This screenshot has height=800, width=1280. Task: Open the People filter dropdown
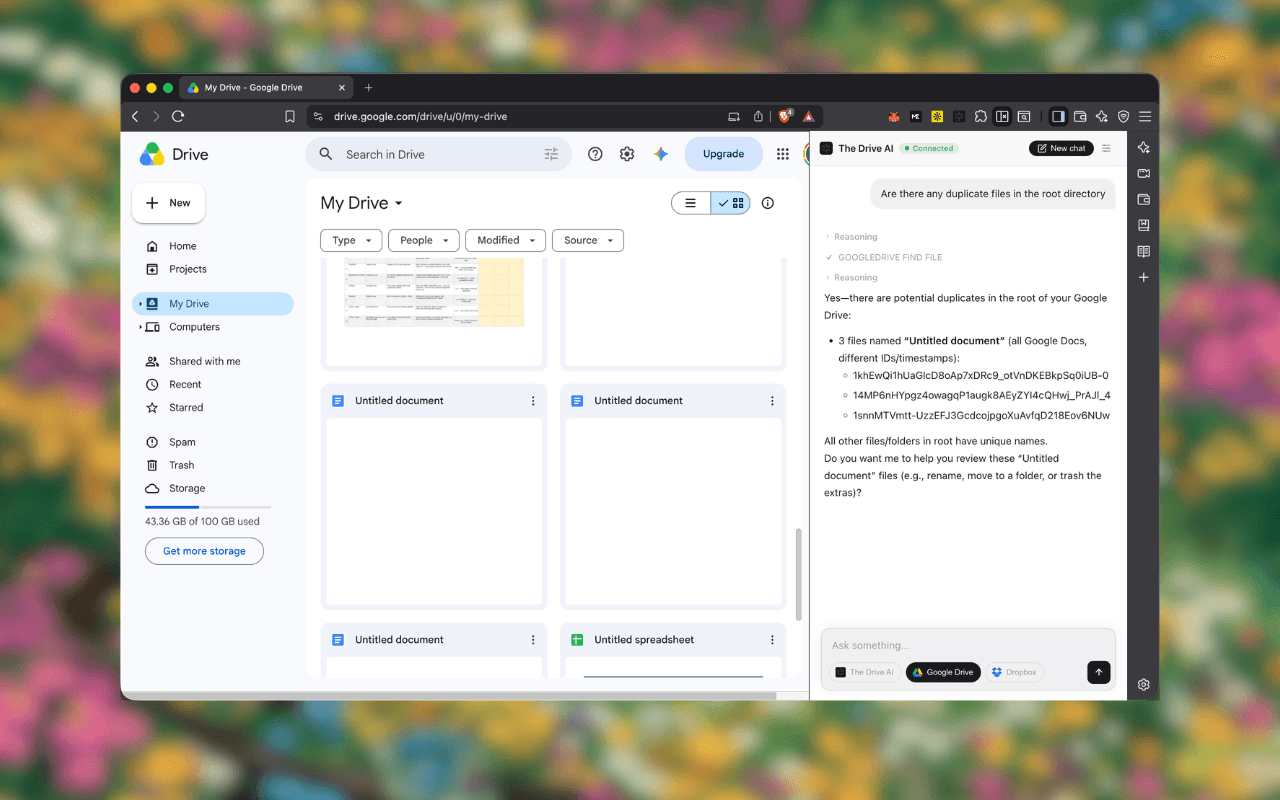424,240
